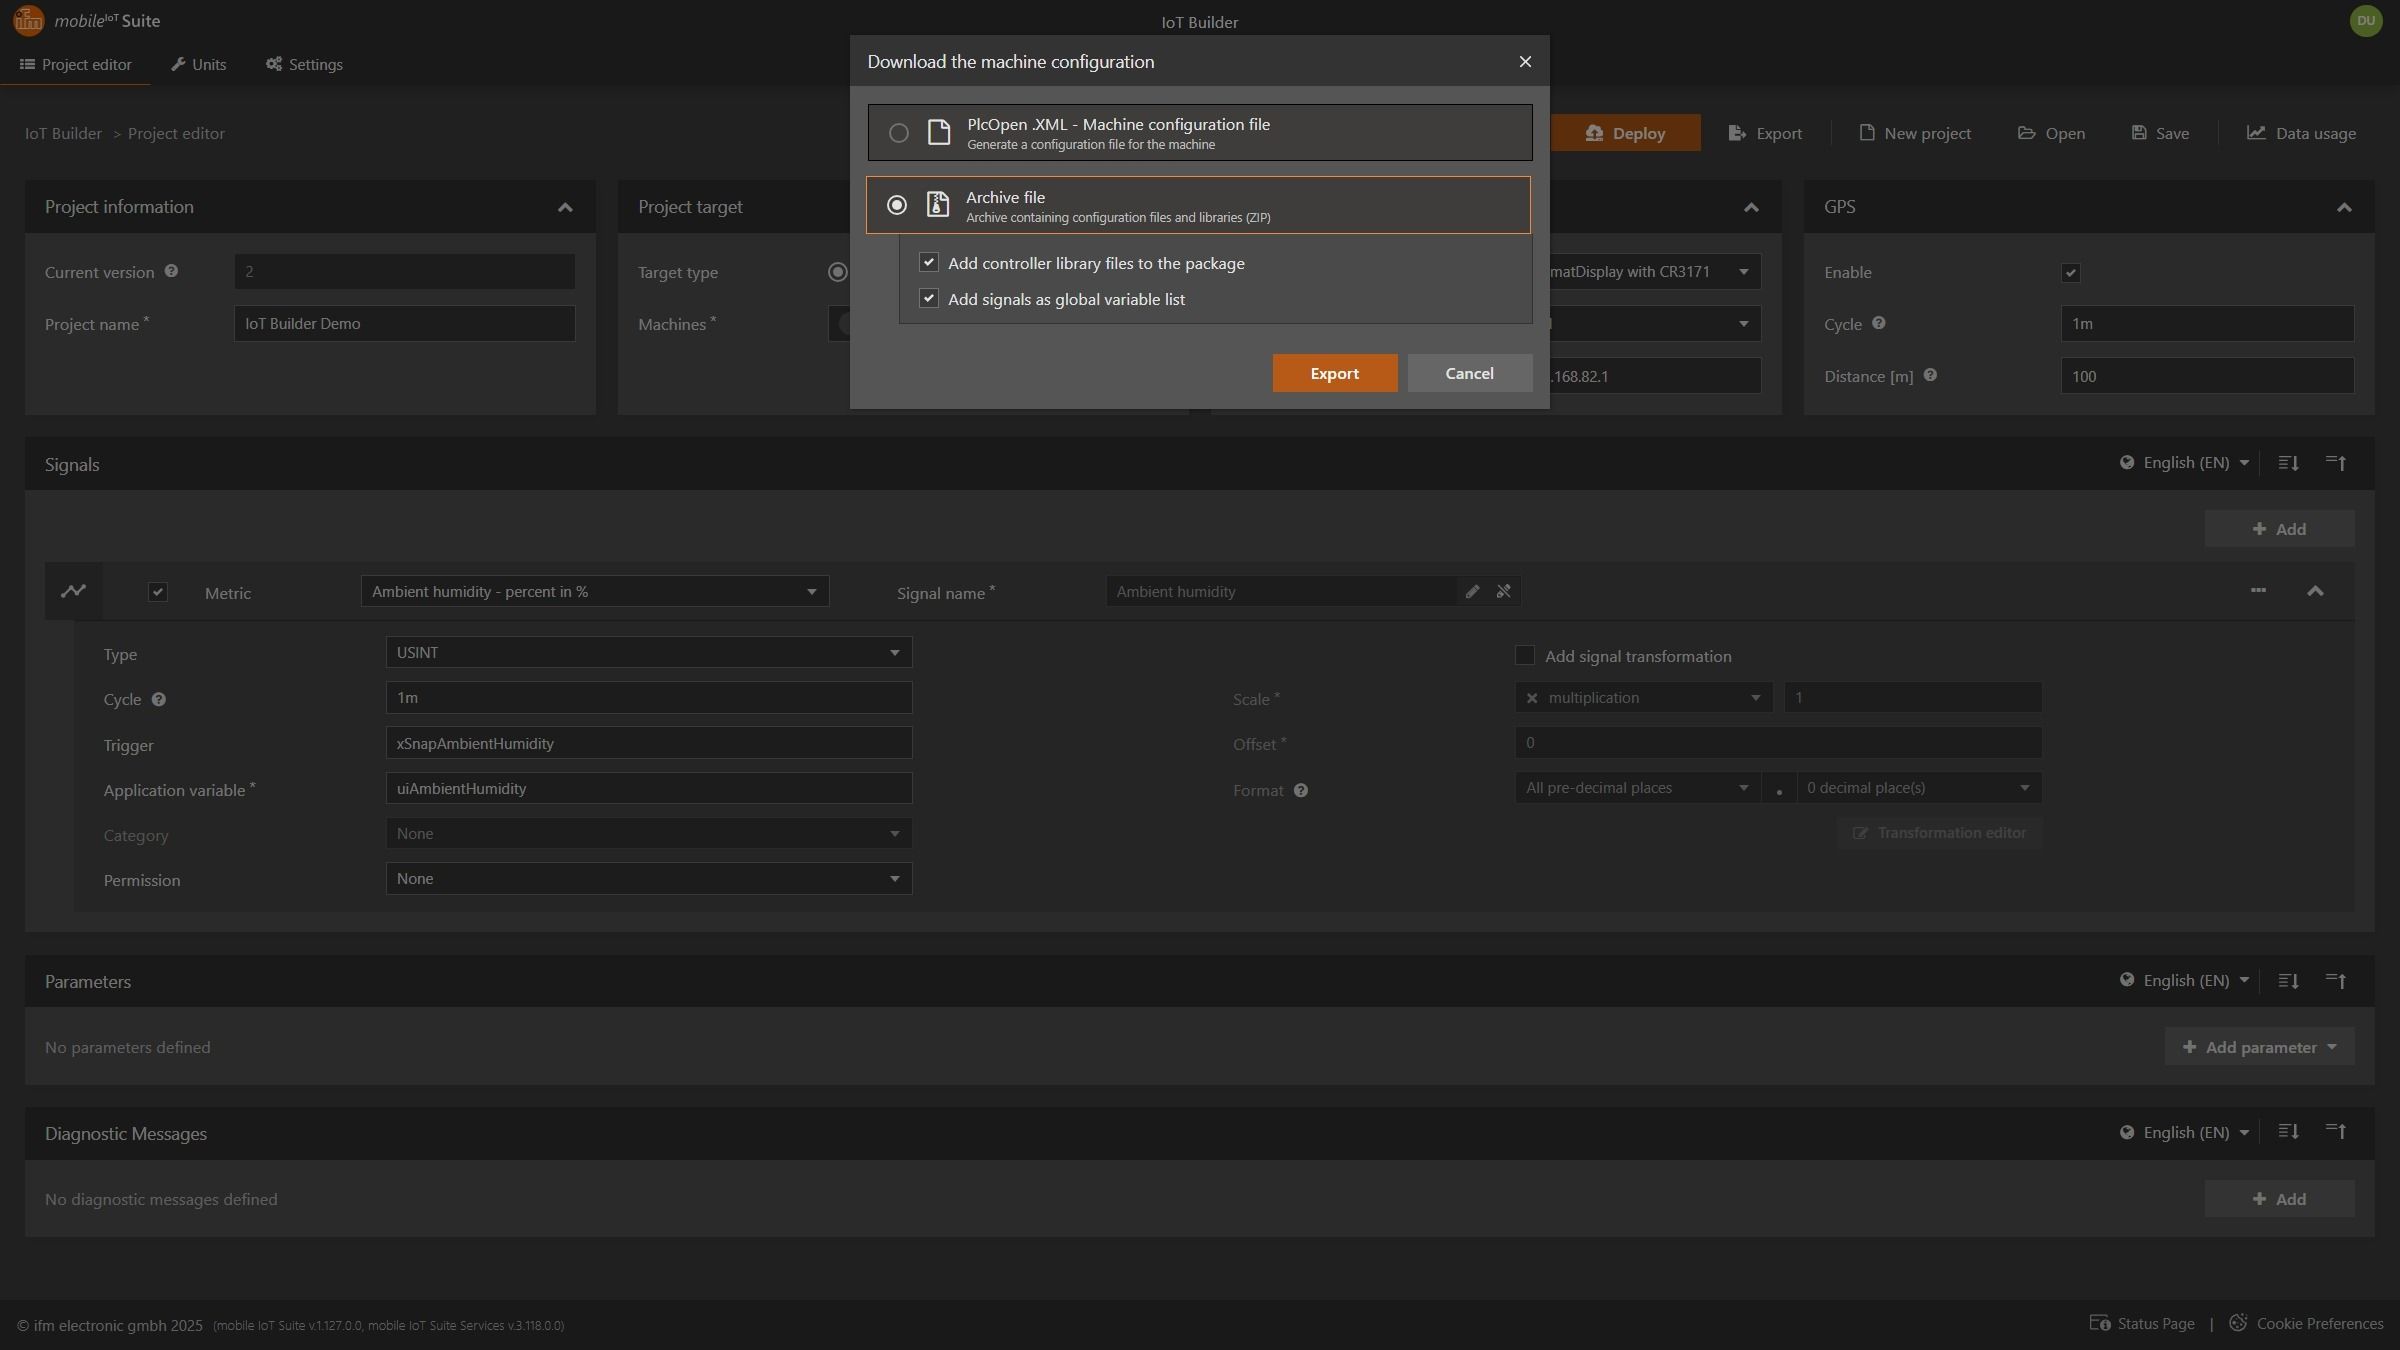The image size is (2400, 1350).
Task: Click the IoT Builder breadcrumb link
Action: coord(63,133)
